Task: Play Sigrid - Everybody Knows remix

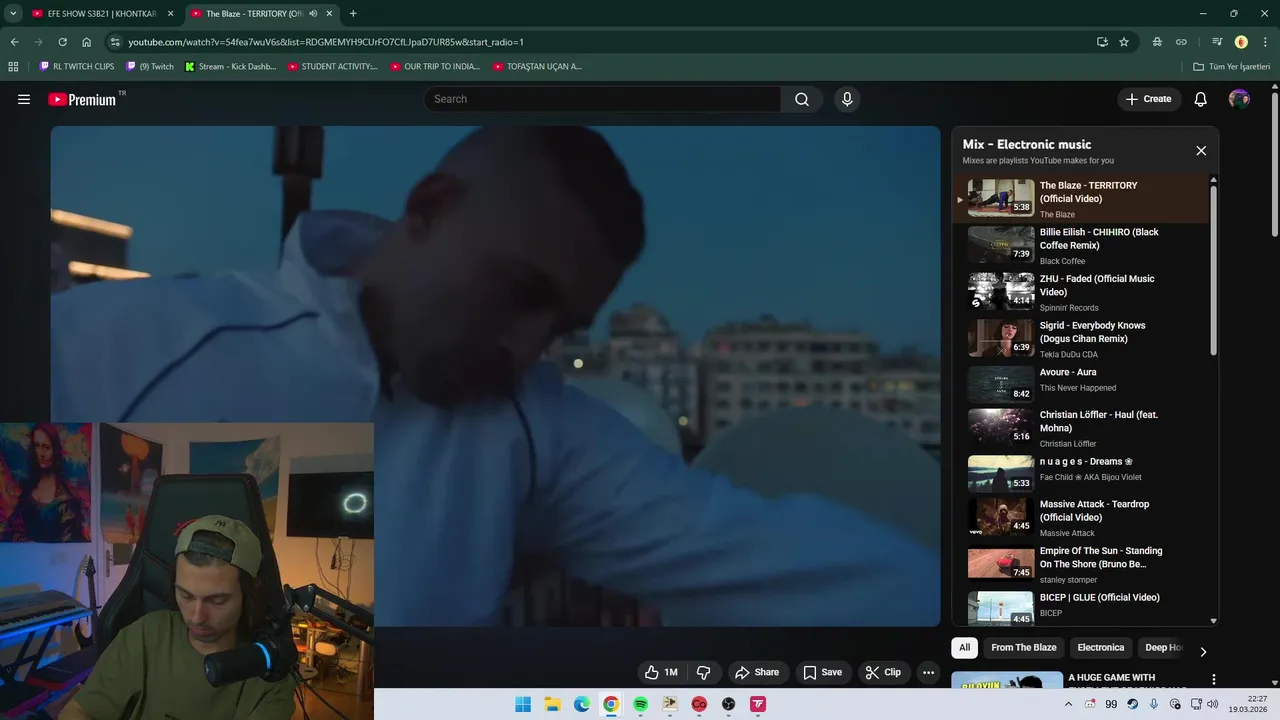Action: click(1081, 339)
